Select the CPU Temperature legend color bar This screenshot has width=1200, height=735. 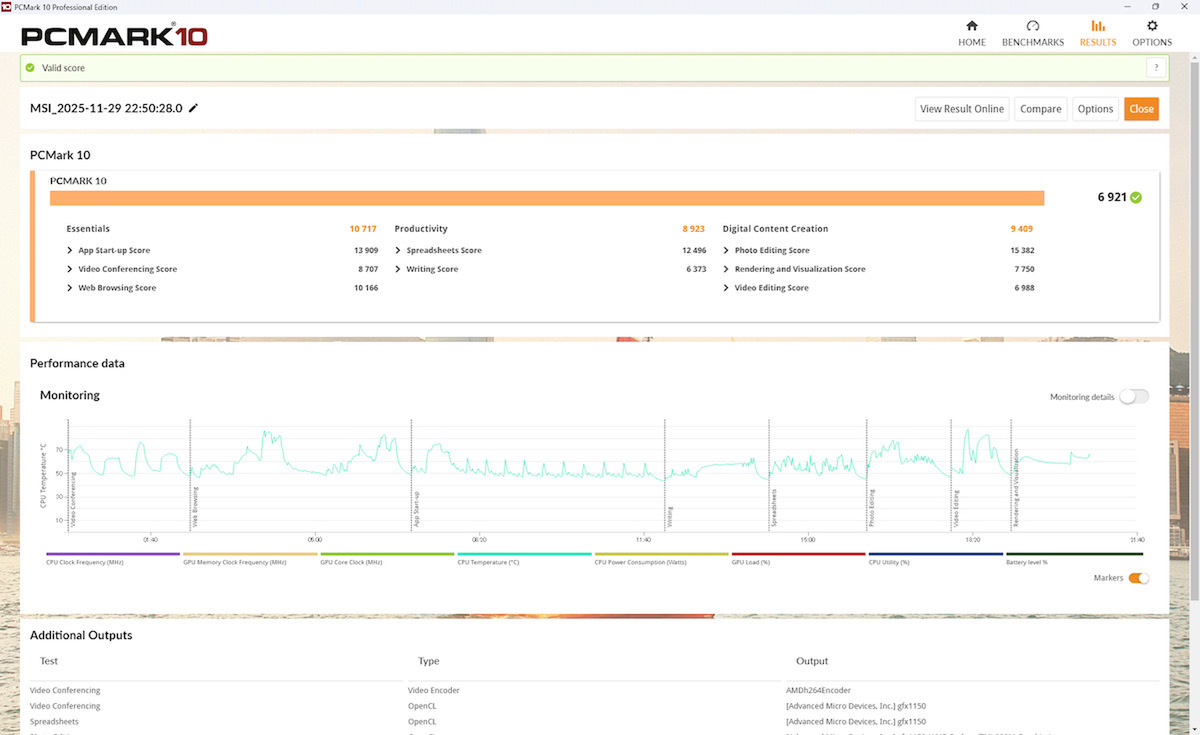point(524,553)
